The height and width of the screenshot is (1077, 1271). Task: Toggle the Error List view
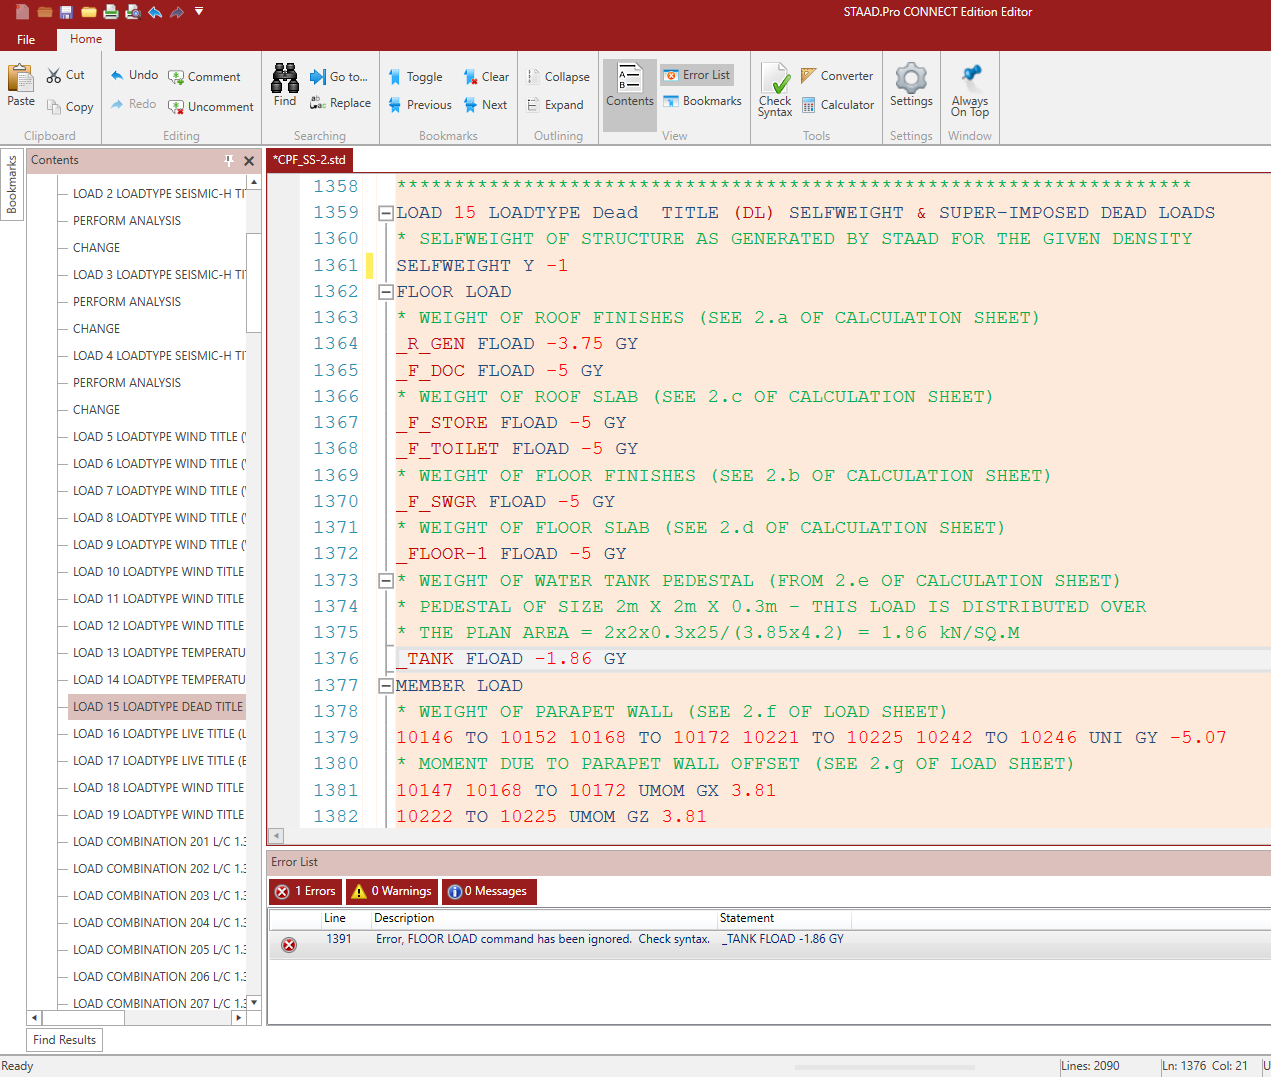click(x=696, y=75)
